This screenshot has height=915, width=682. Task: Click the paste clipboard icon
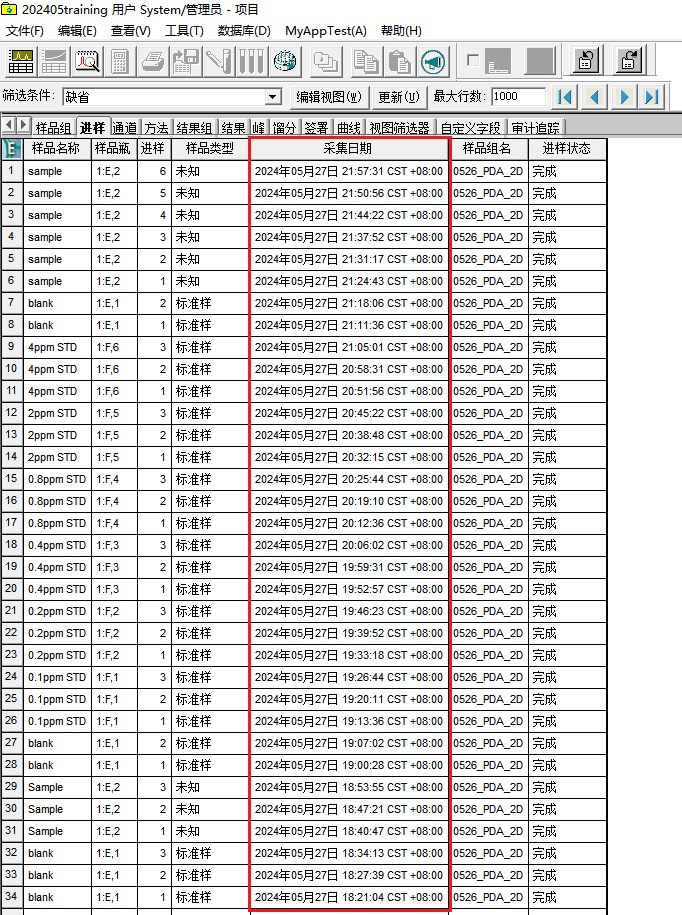[400, 61]
